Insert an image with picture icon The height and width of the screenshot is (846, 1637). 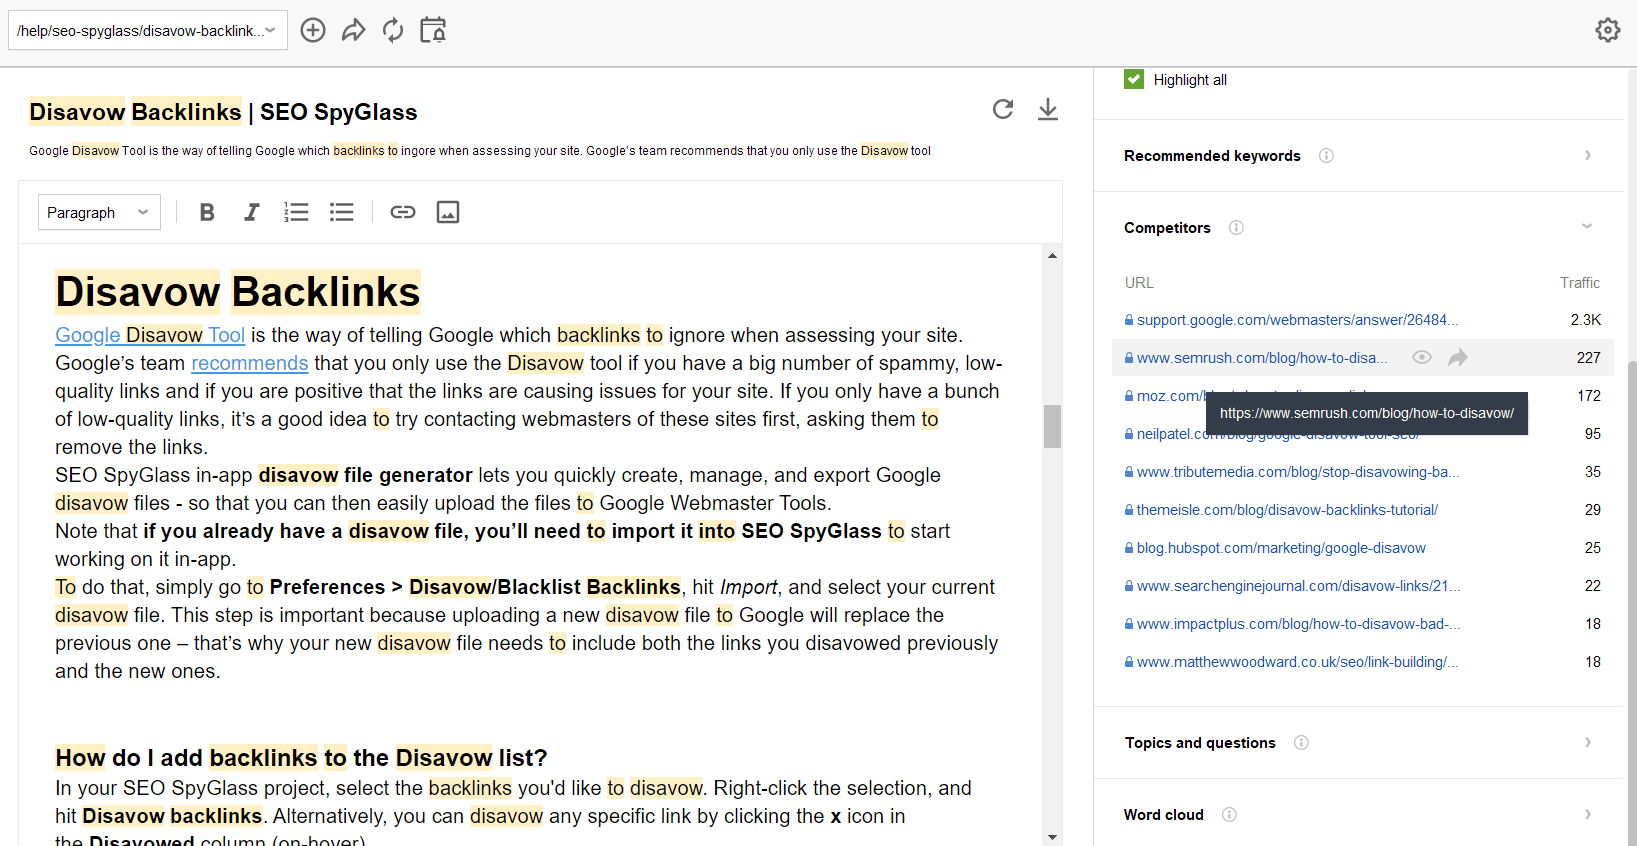tap(448, 212)
